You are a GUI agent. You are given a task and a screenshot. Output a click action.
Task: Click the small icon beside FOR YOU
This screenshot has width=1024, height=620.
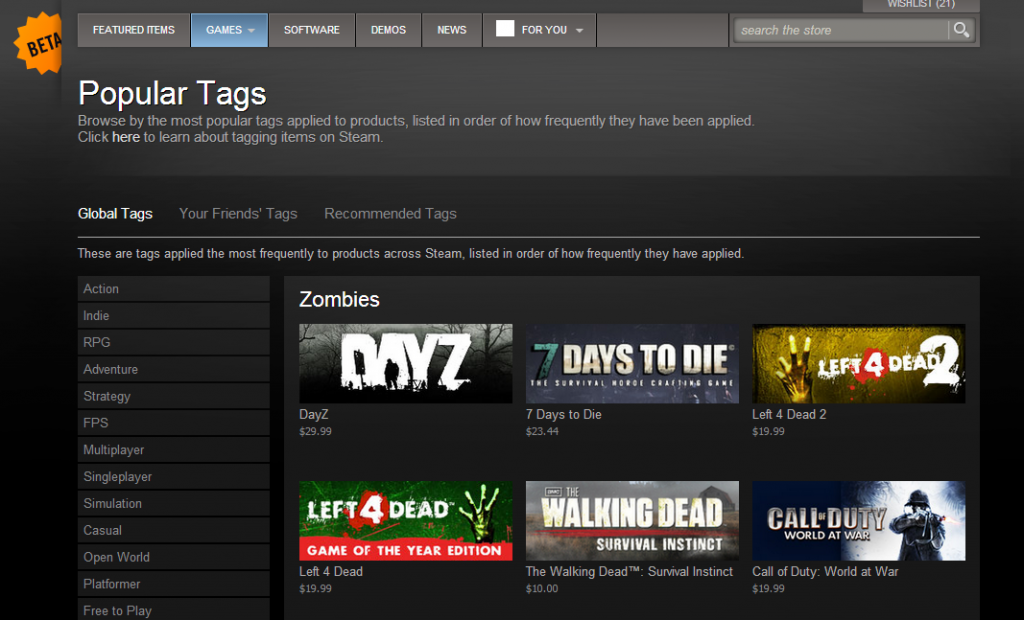505,30
